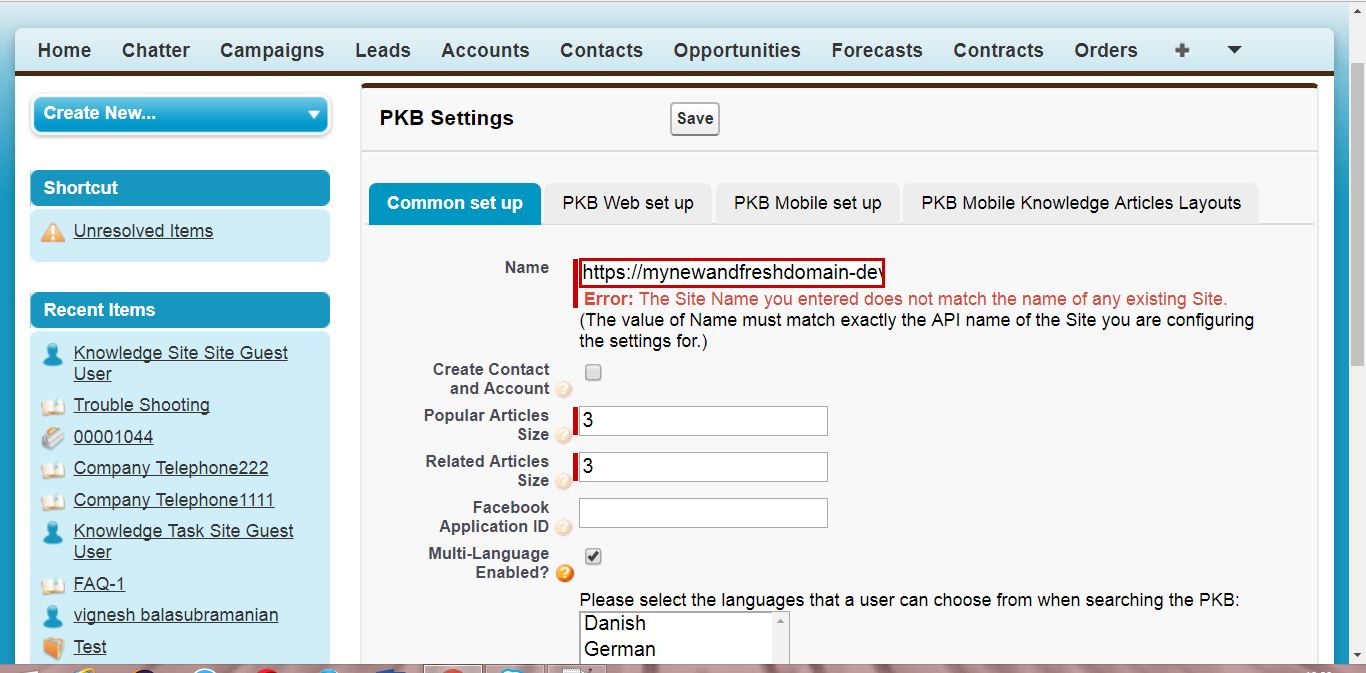Screen dimensions: 1366x673
Task: Open the Company Telephone222 link
Action: coord(171,468)
